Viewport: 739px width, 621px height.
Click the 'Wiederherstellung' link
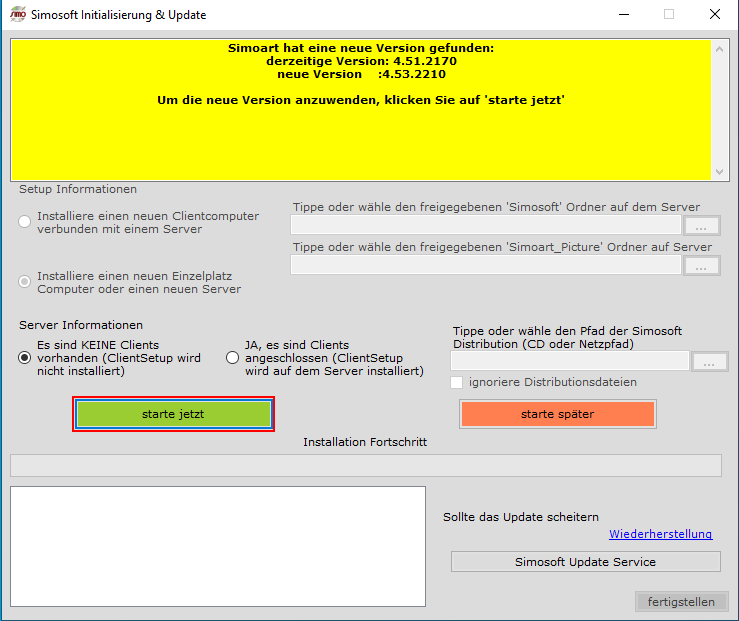coord(660,535)
